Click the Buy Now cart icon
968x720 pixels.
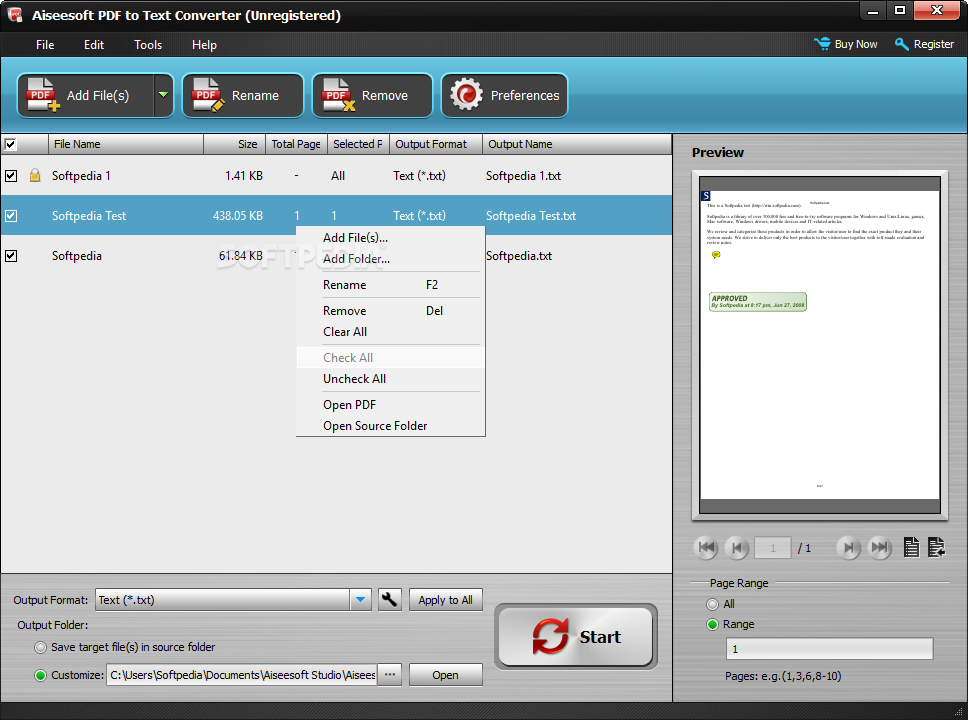[x=822, y=44]
